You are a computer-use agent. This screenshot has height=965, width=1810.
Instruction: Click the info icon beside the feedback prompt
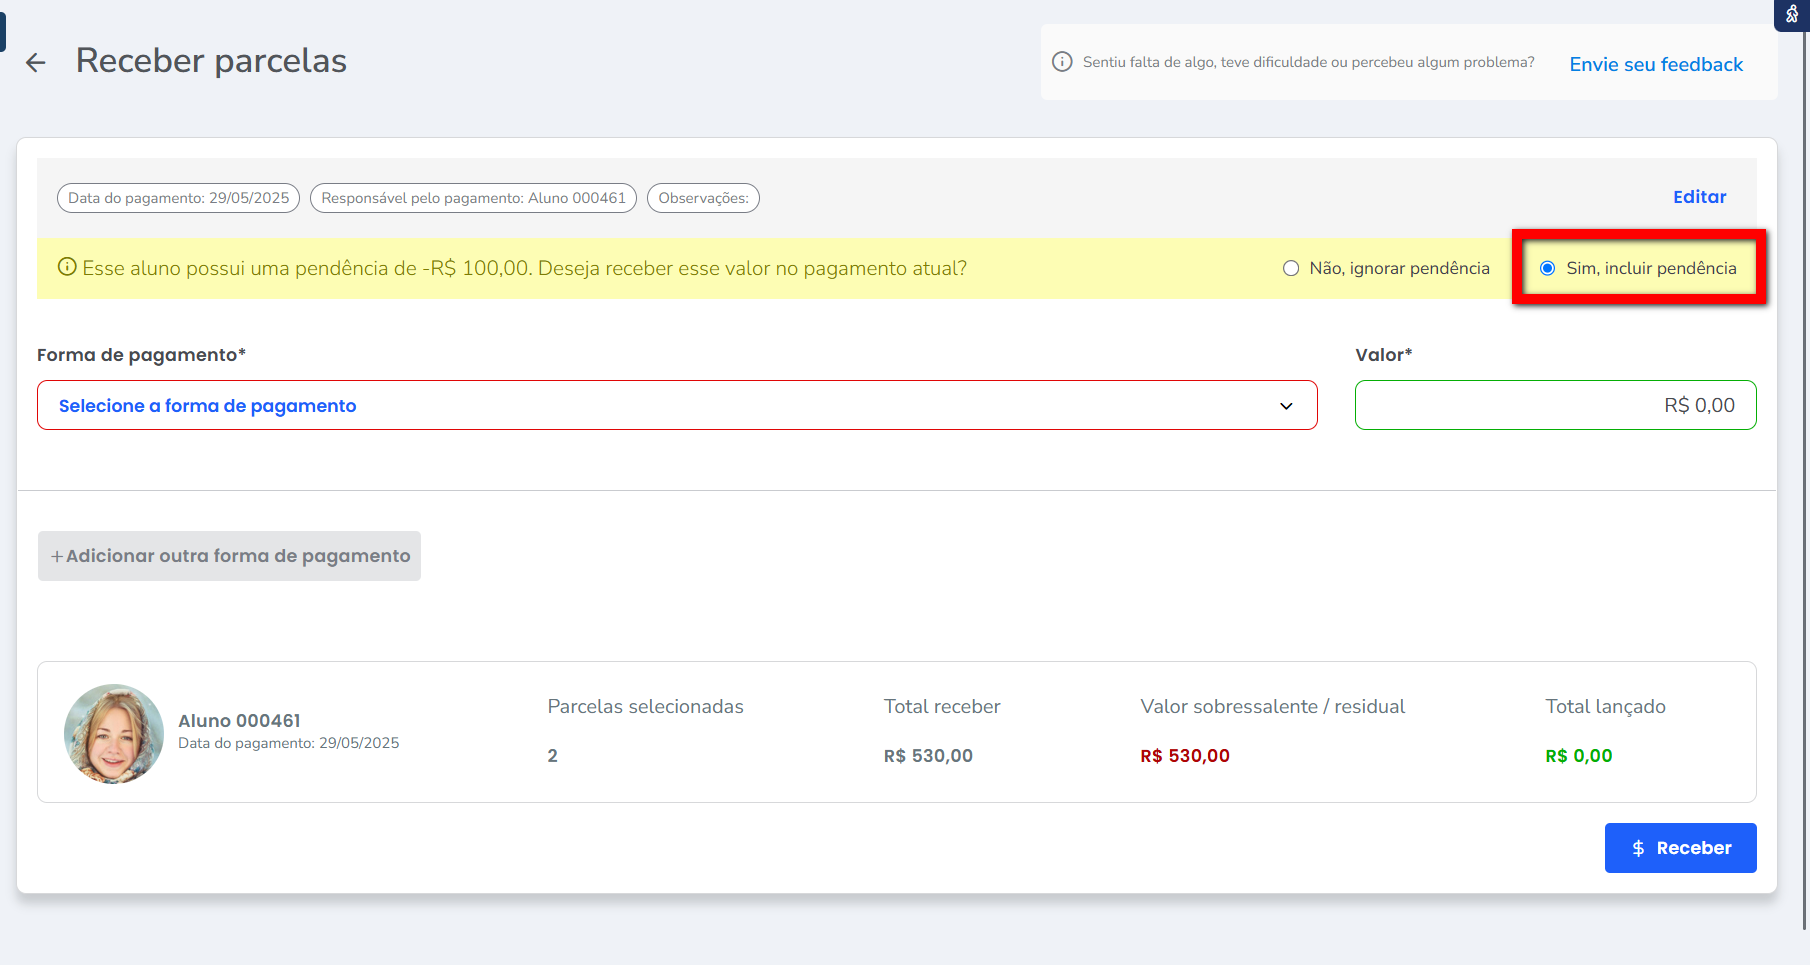pyautogui.click(x=1062, y=62)
